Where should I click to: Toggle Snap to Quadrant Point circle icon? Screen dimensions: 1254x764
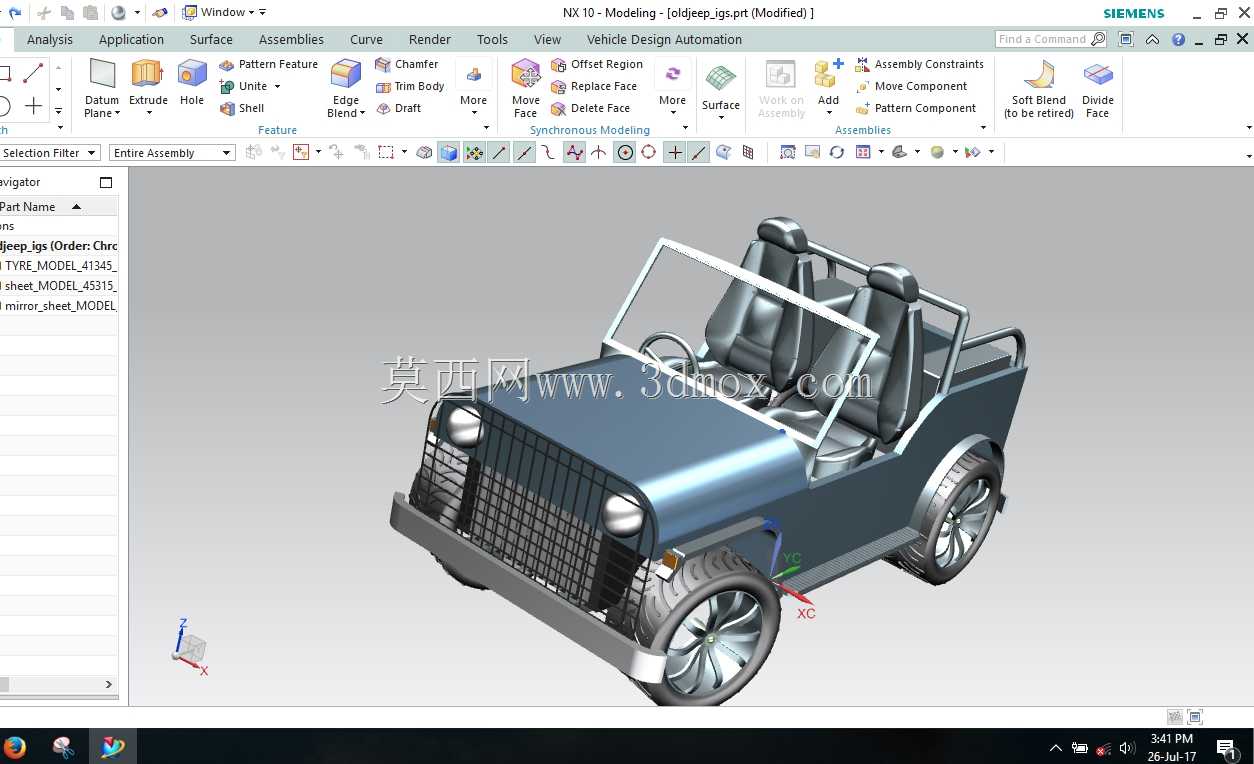pos(648,152)
